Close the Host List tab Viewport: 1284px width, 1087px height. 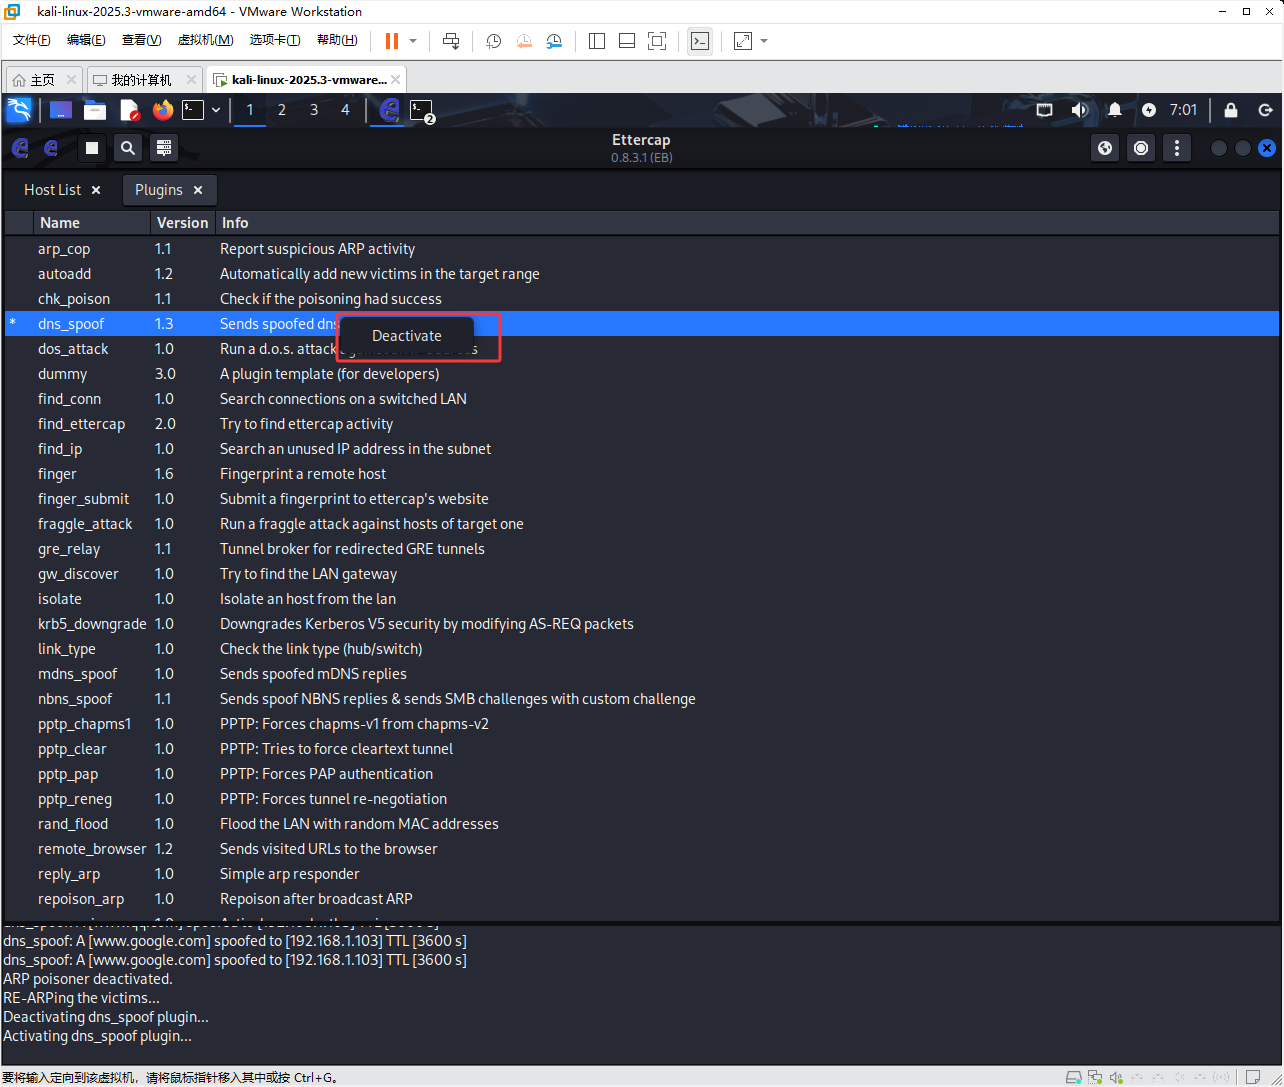(96, 190)
